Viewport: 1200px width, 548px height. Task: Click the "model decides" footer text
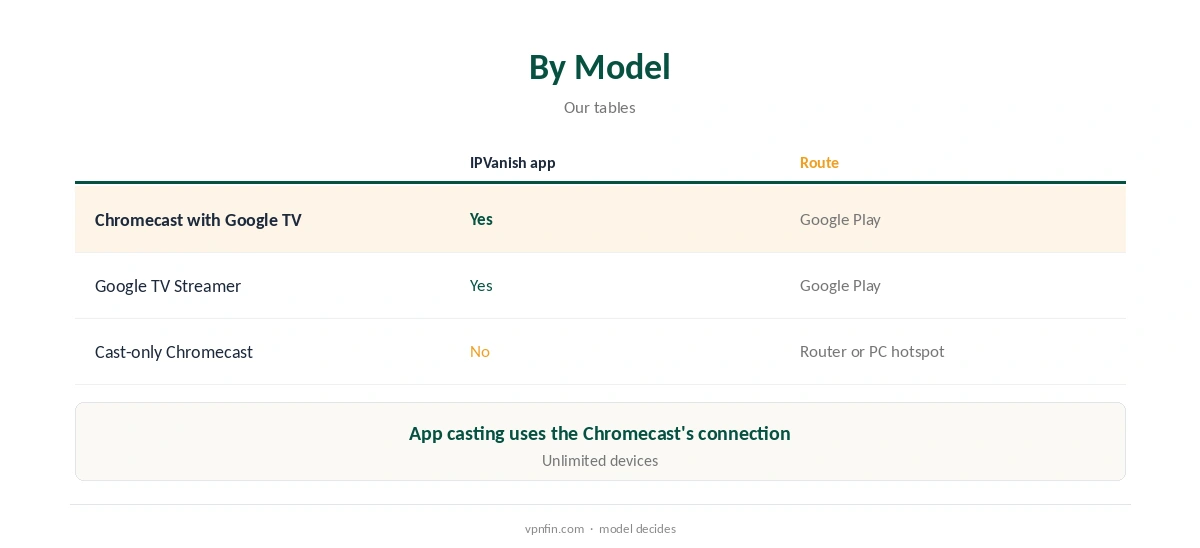(637, 529)
